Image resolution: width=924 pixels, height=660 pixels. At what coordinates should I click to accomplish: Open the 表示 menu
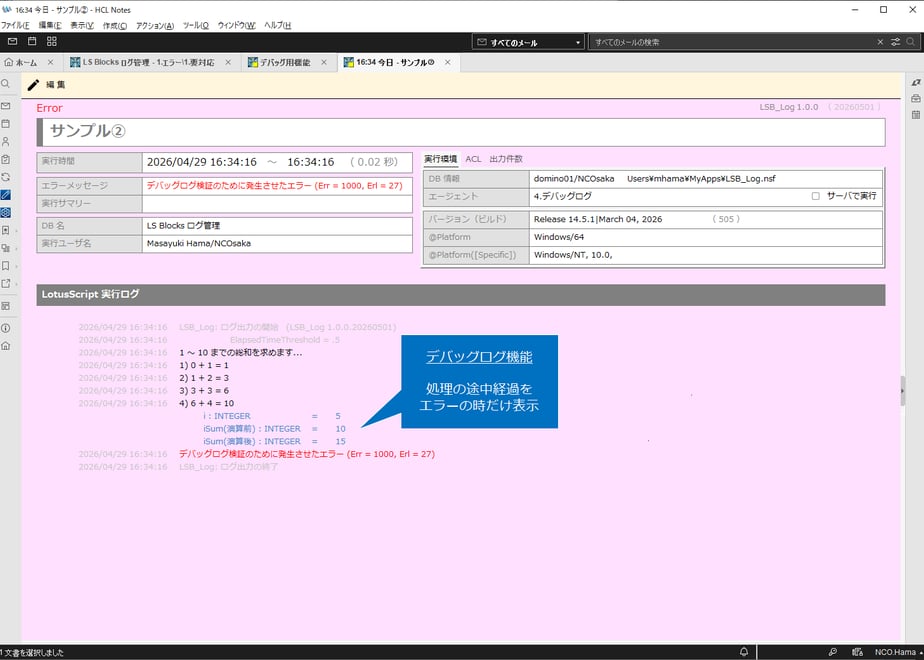(82, 25)
